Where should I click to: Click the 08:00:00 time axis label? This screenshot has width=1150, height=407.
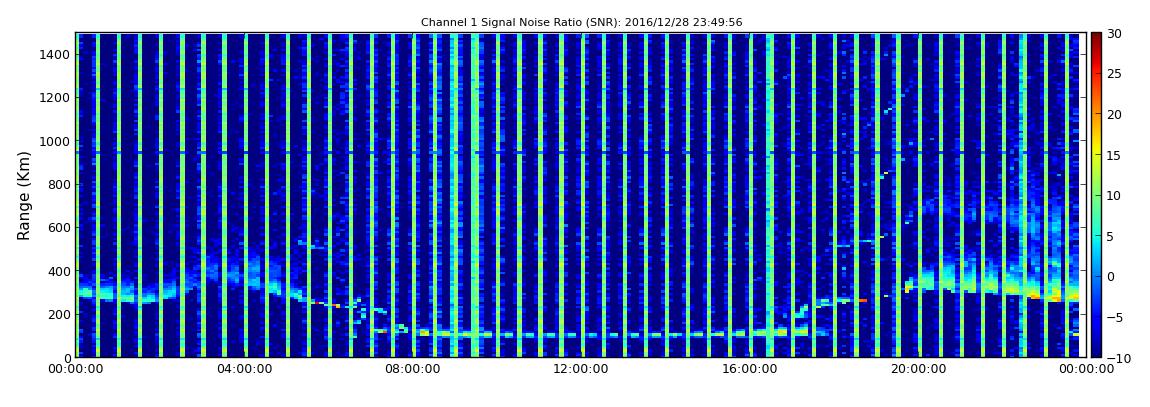tap(412, 370)
